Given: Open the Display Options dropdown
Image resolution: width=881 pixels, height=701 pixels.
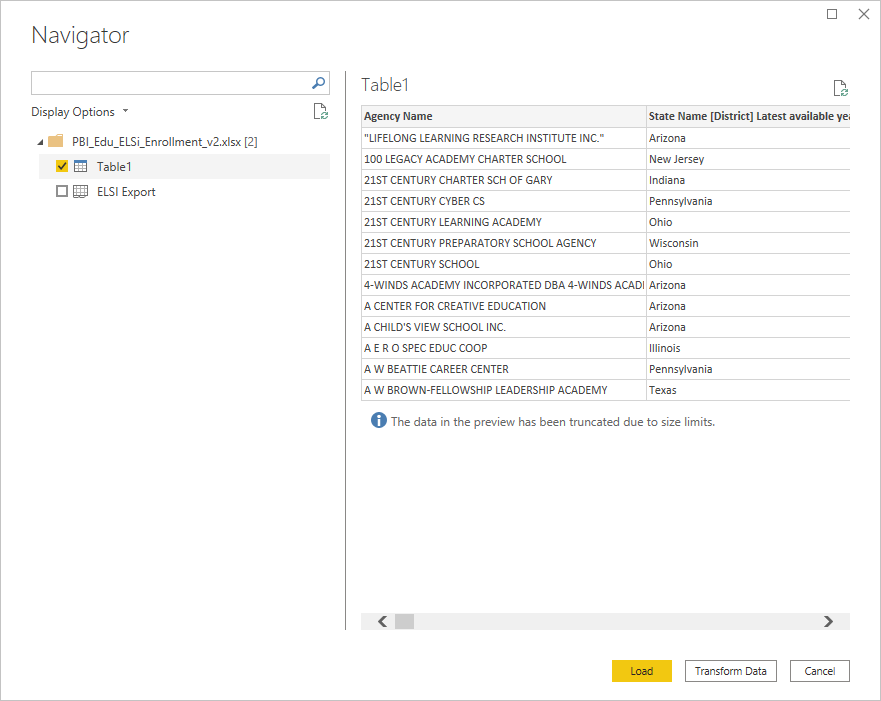Looking at the screenshot, I should click(x=80, y=111).
